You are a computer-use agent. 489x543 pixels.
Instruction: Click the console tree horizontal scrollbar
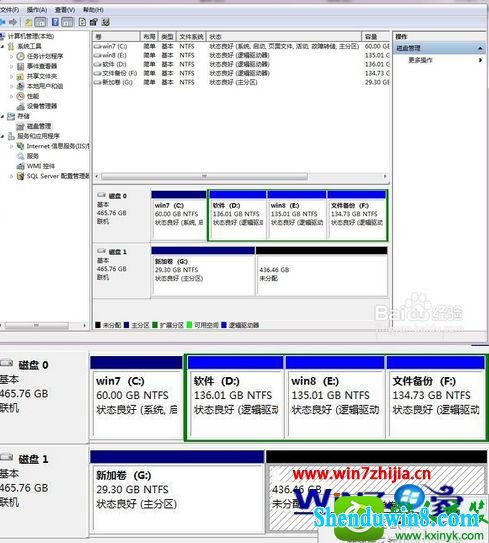coord(37,326)
